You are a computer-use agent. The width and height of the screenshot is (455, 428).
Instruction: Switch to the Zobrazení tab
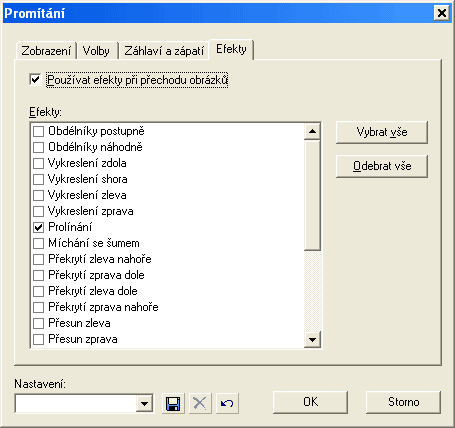46,51
